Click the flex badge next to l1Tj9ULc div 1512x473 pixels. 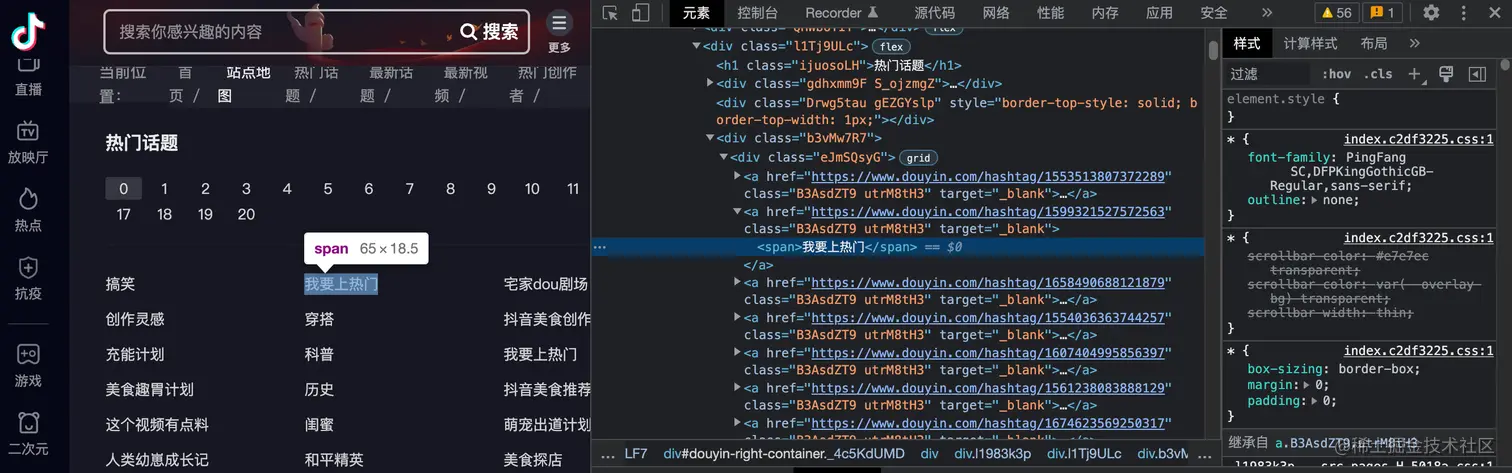(x=891, y=47)
